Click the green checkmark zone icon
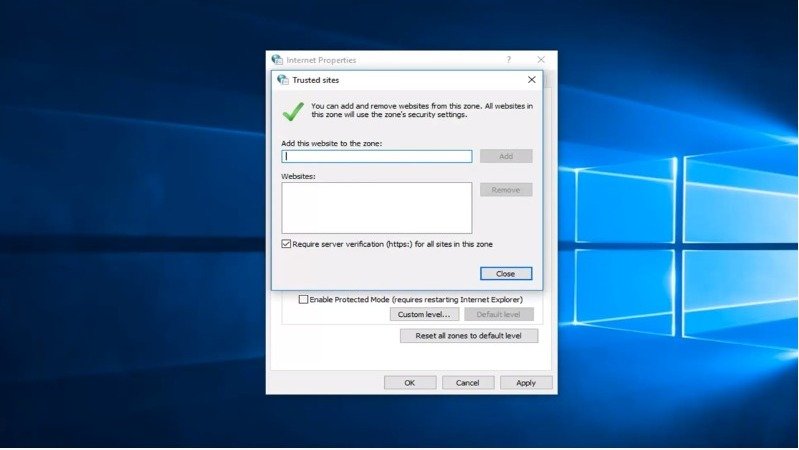Screen dimensions: 799x450 [293, 109]
